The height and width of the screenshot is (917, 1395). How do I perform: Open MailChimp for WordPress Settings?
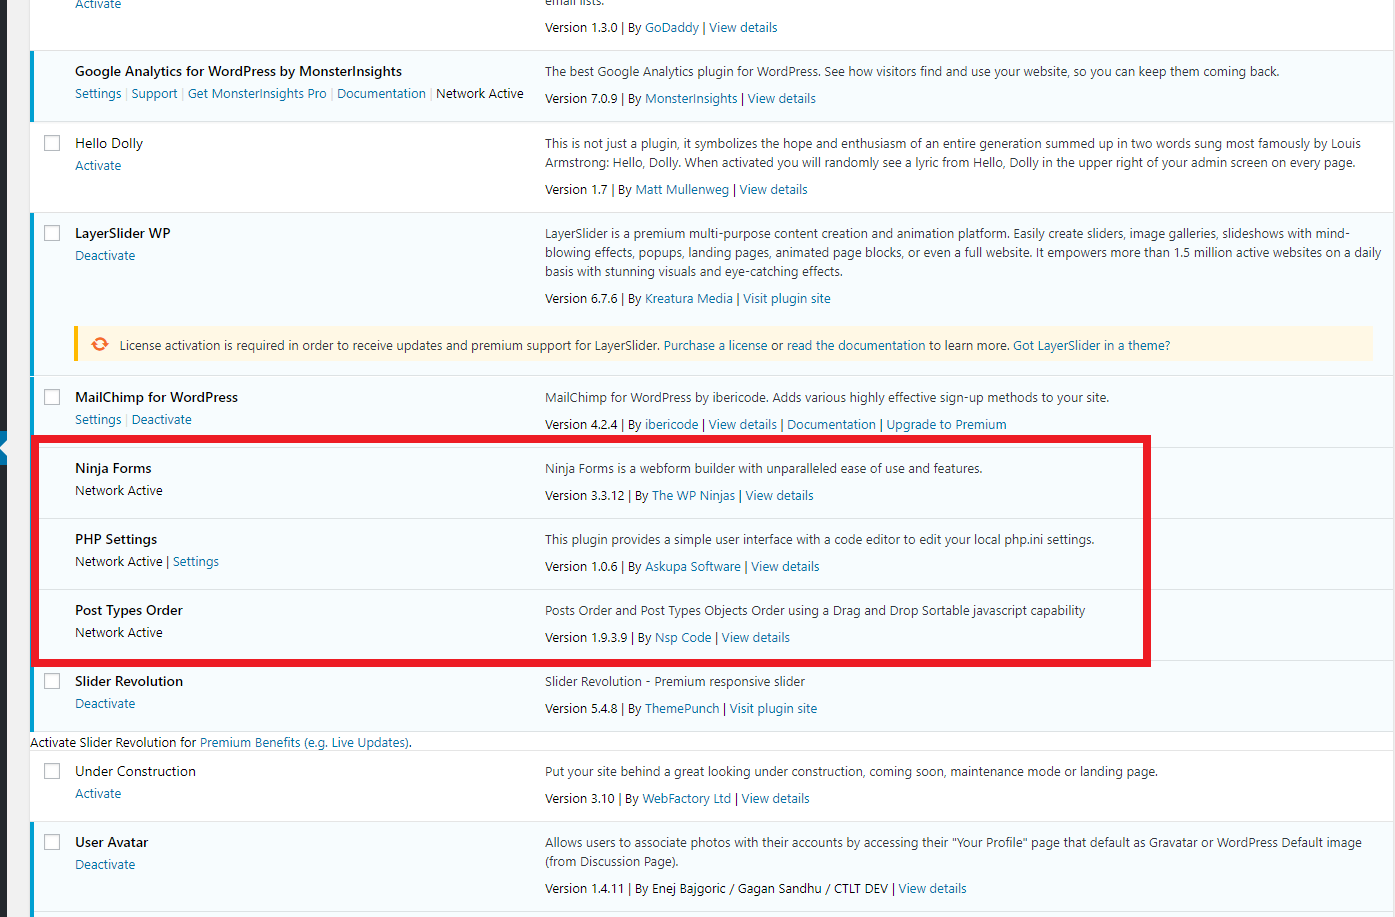[98, 419]
